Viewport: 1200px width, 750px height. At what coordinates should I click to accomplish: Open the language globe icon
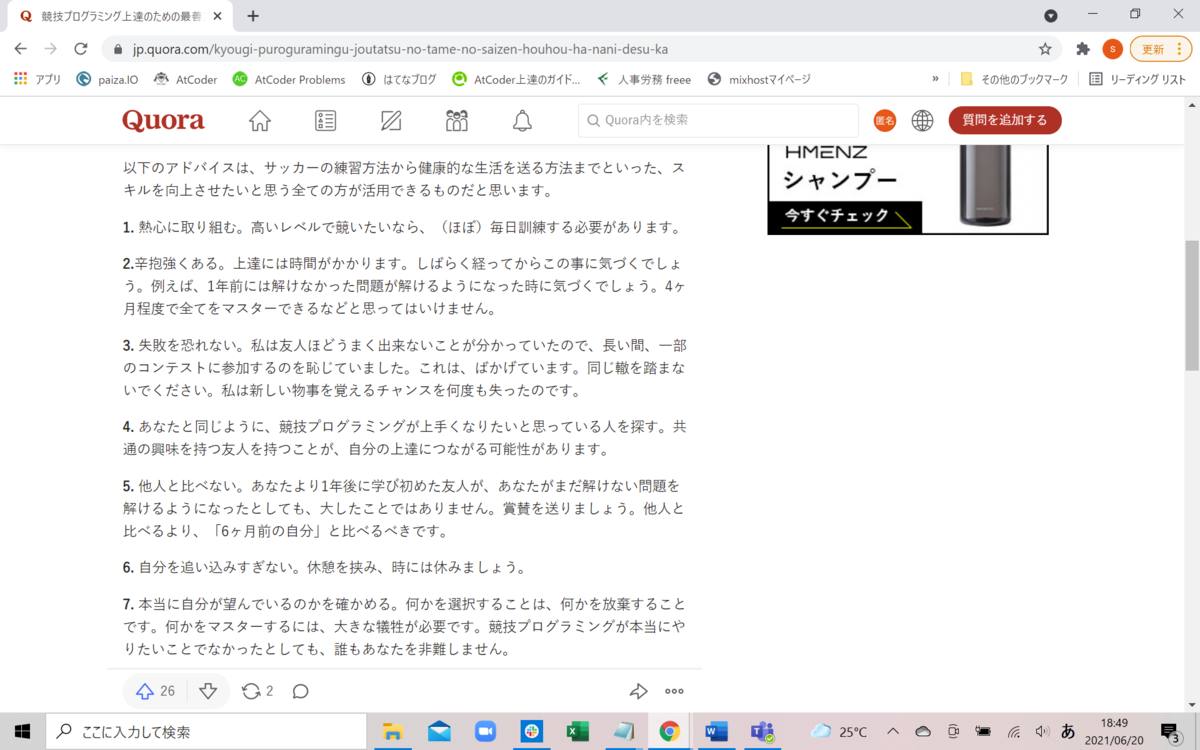point(922,120)
